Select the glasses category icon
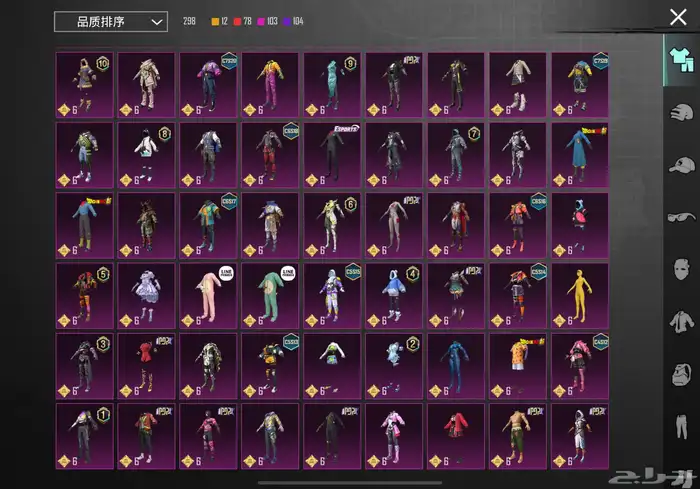Image resolution: width=700 pixels, height=489 pixels. (x=680, y=216)
